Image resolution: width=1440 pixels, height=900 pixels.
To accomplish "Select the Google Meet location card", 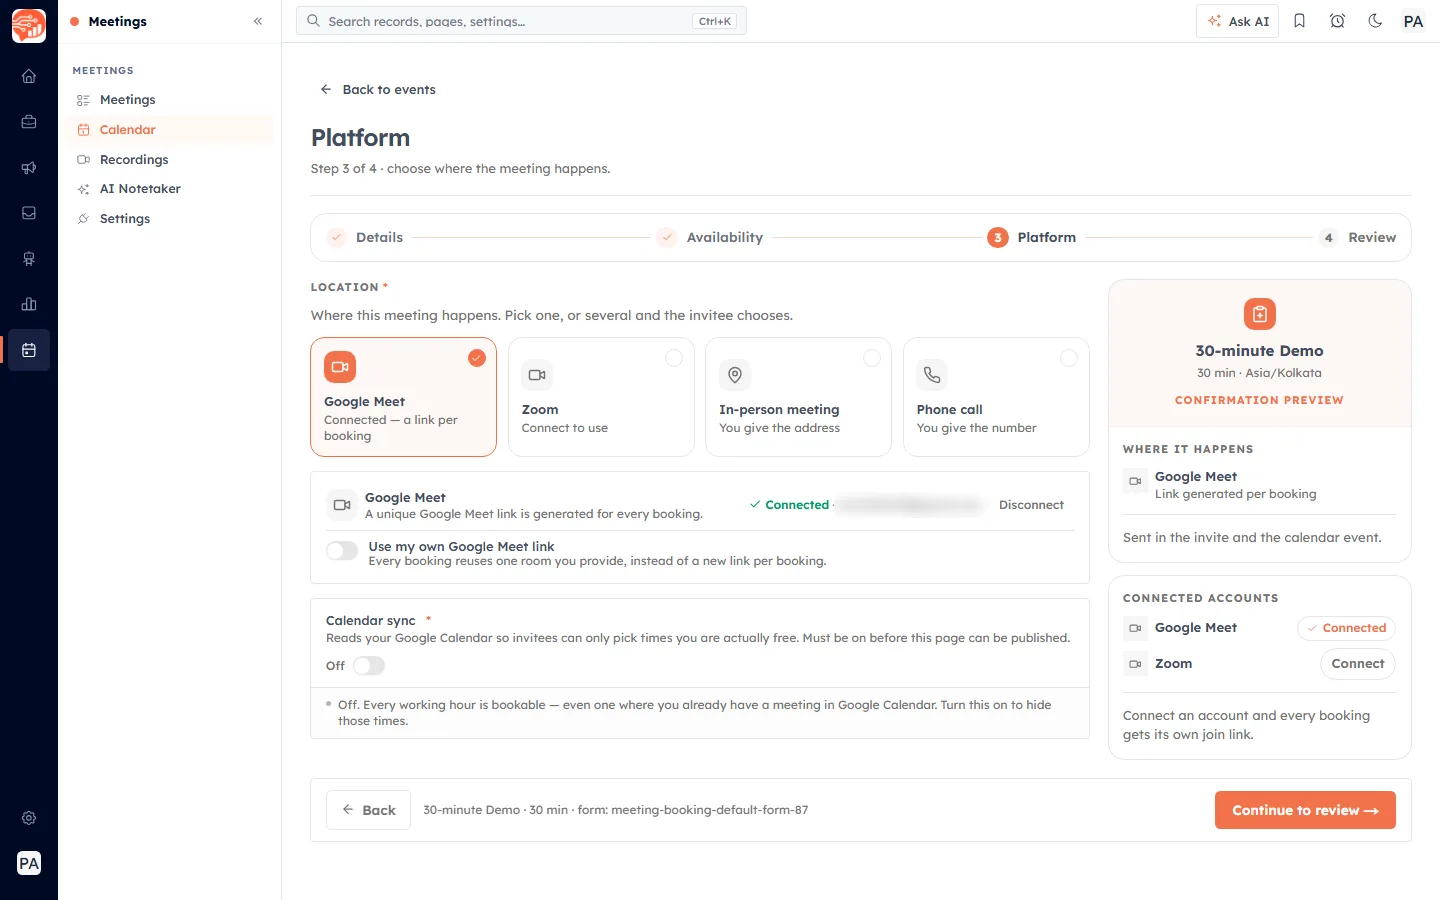I will click(403, 397).
